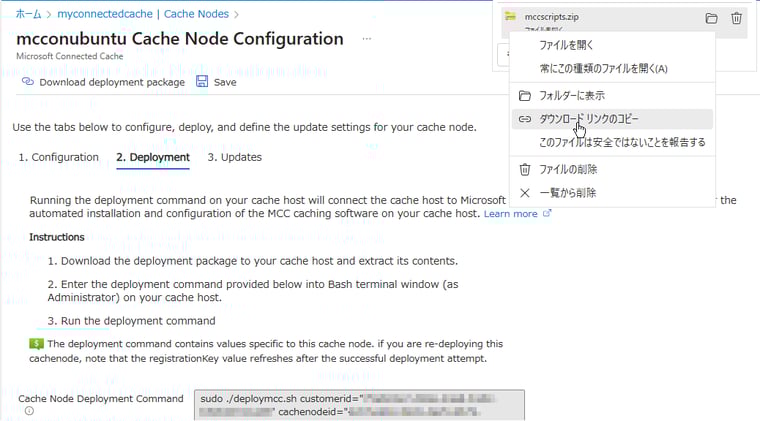Open the Learn more link
760x421 pixels.
pos(510,214)
